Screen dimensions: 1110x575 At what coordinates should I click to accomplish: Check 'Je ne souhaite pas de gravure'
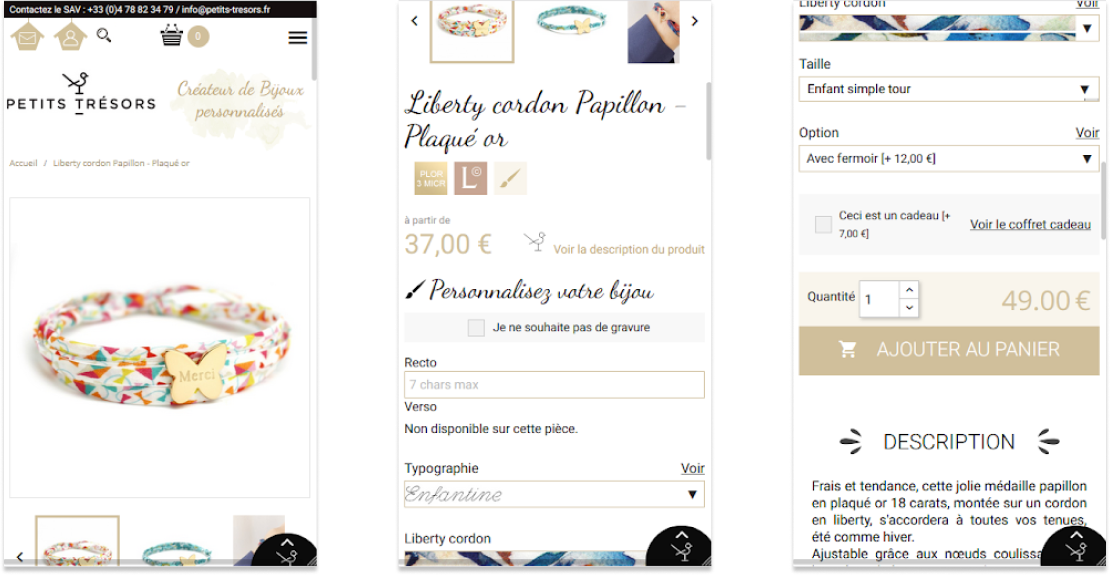[476, 328]
